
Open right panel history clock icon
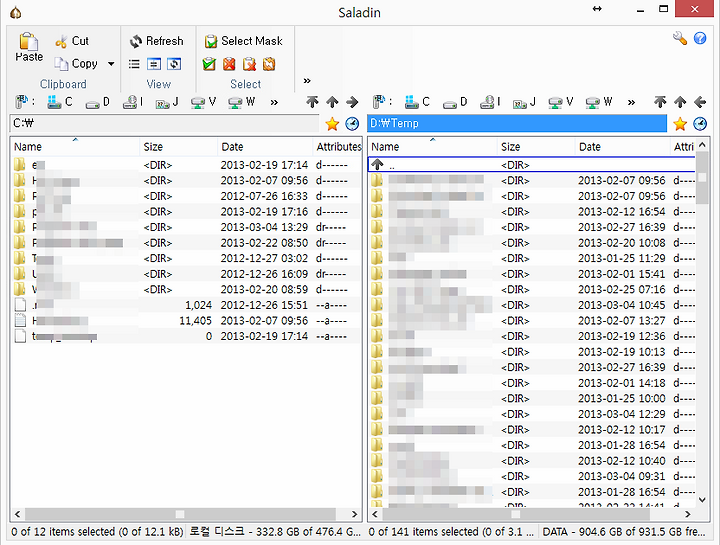(700, 124)
